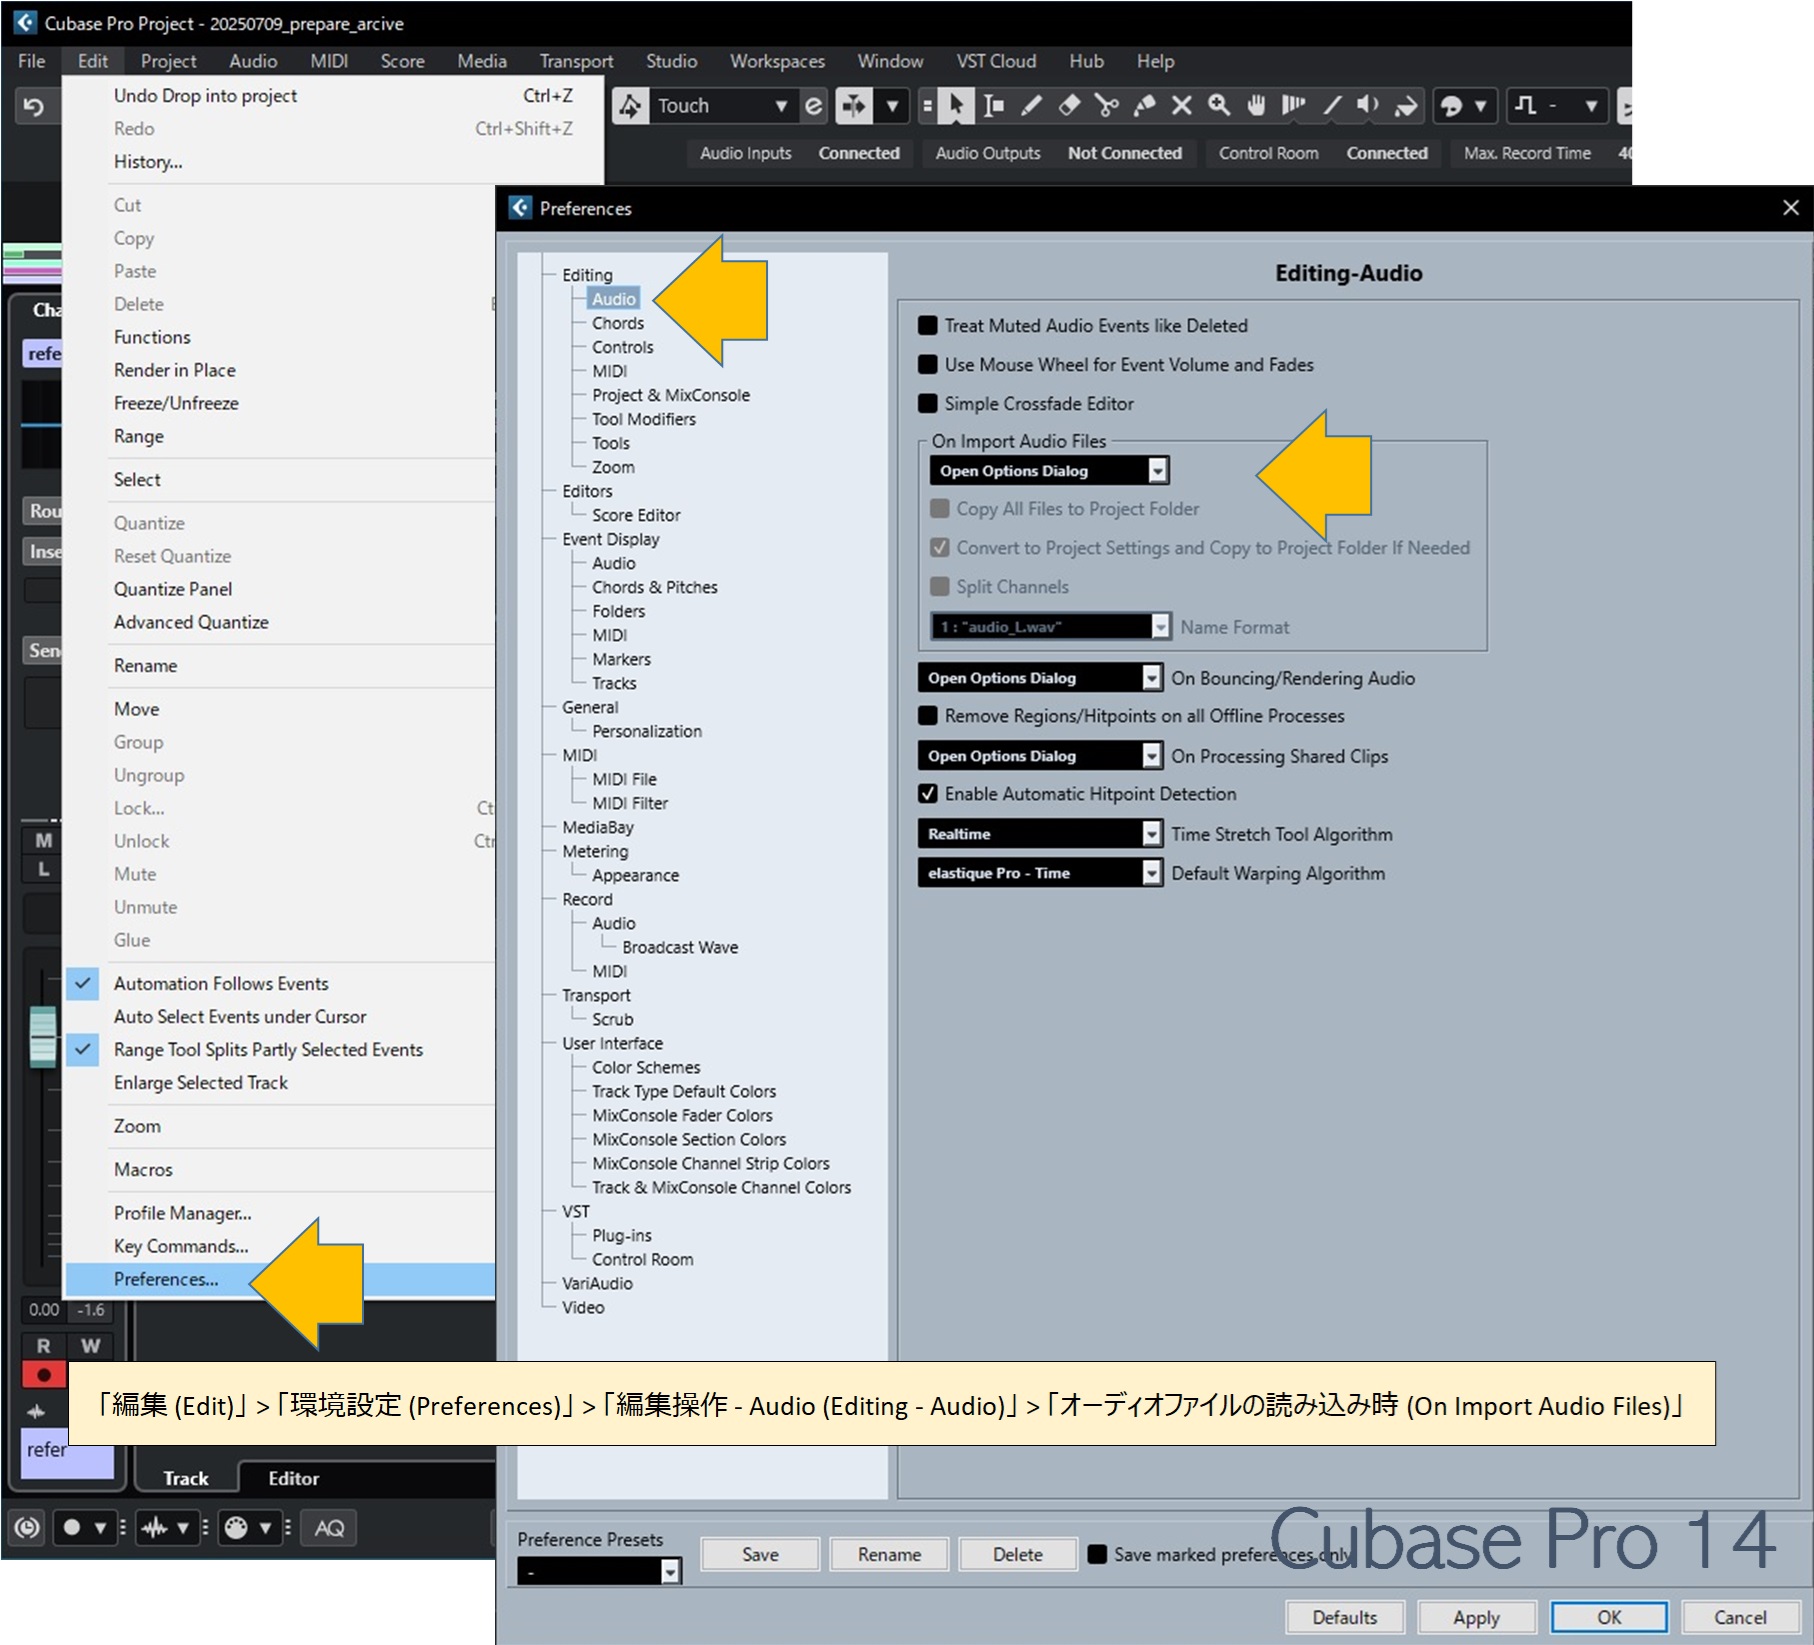Screen dimensions: 1814x1645
Task: Open the Preference Presets dropdown
Action: coord(599,1572)
